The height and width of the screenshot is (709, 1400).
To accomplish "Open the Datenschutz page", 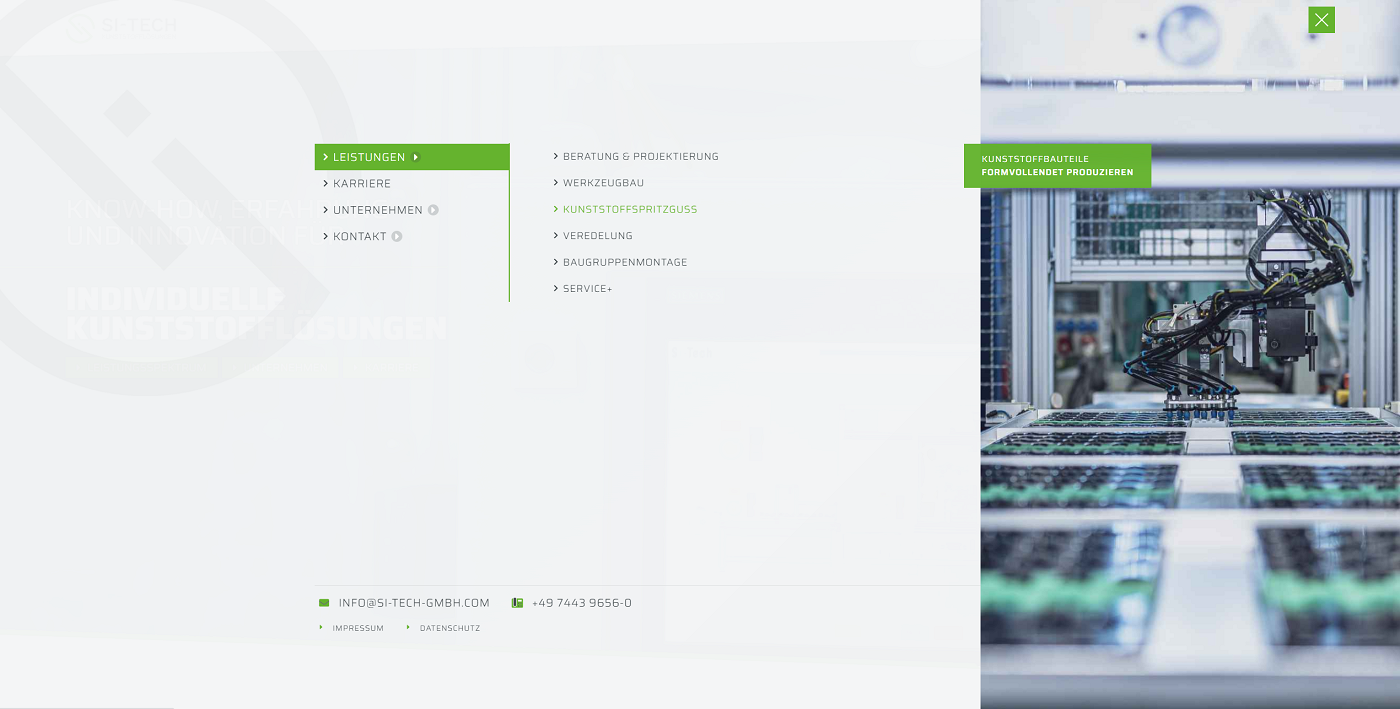I will 449,628.
